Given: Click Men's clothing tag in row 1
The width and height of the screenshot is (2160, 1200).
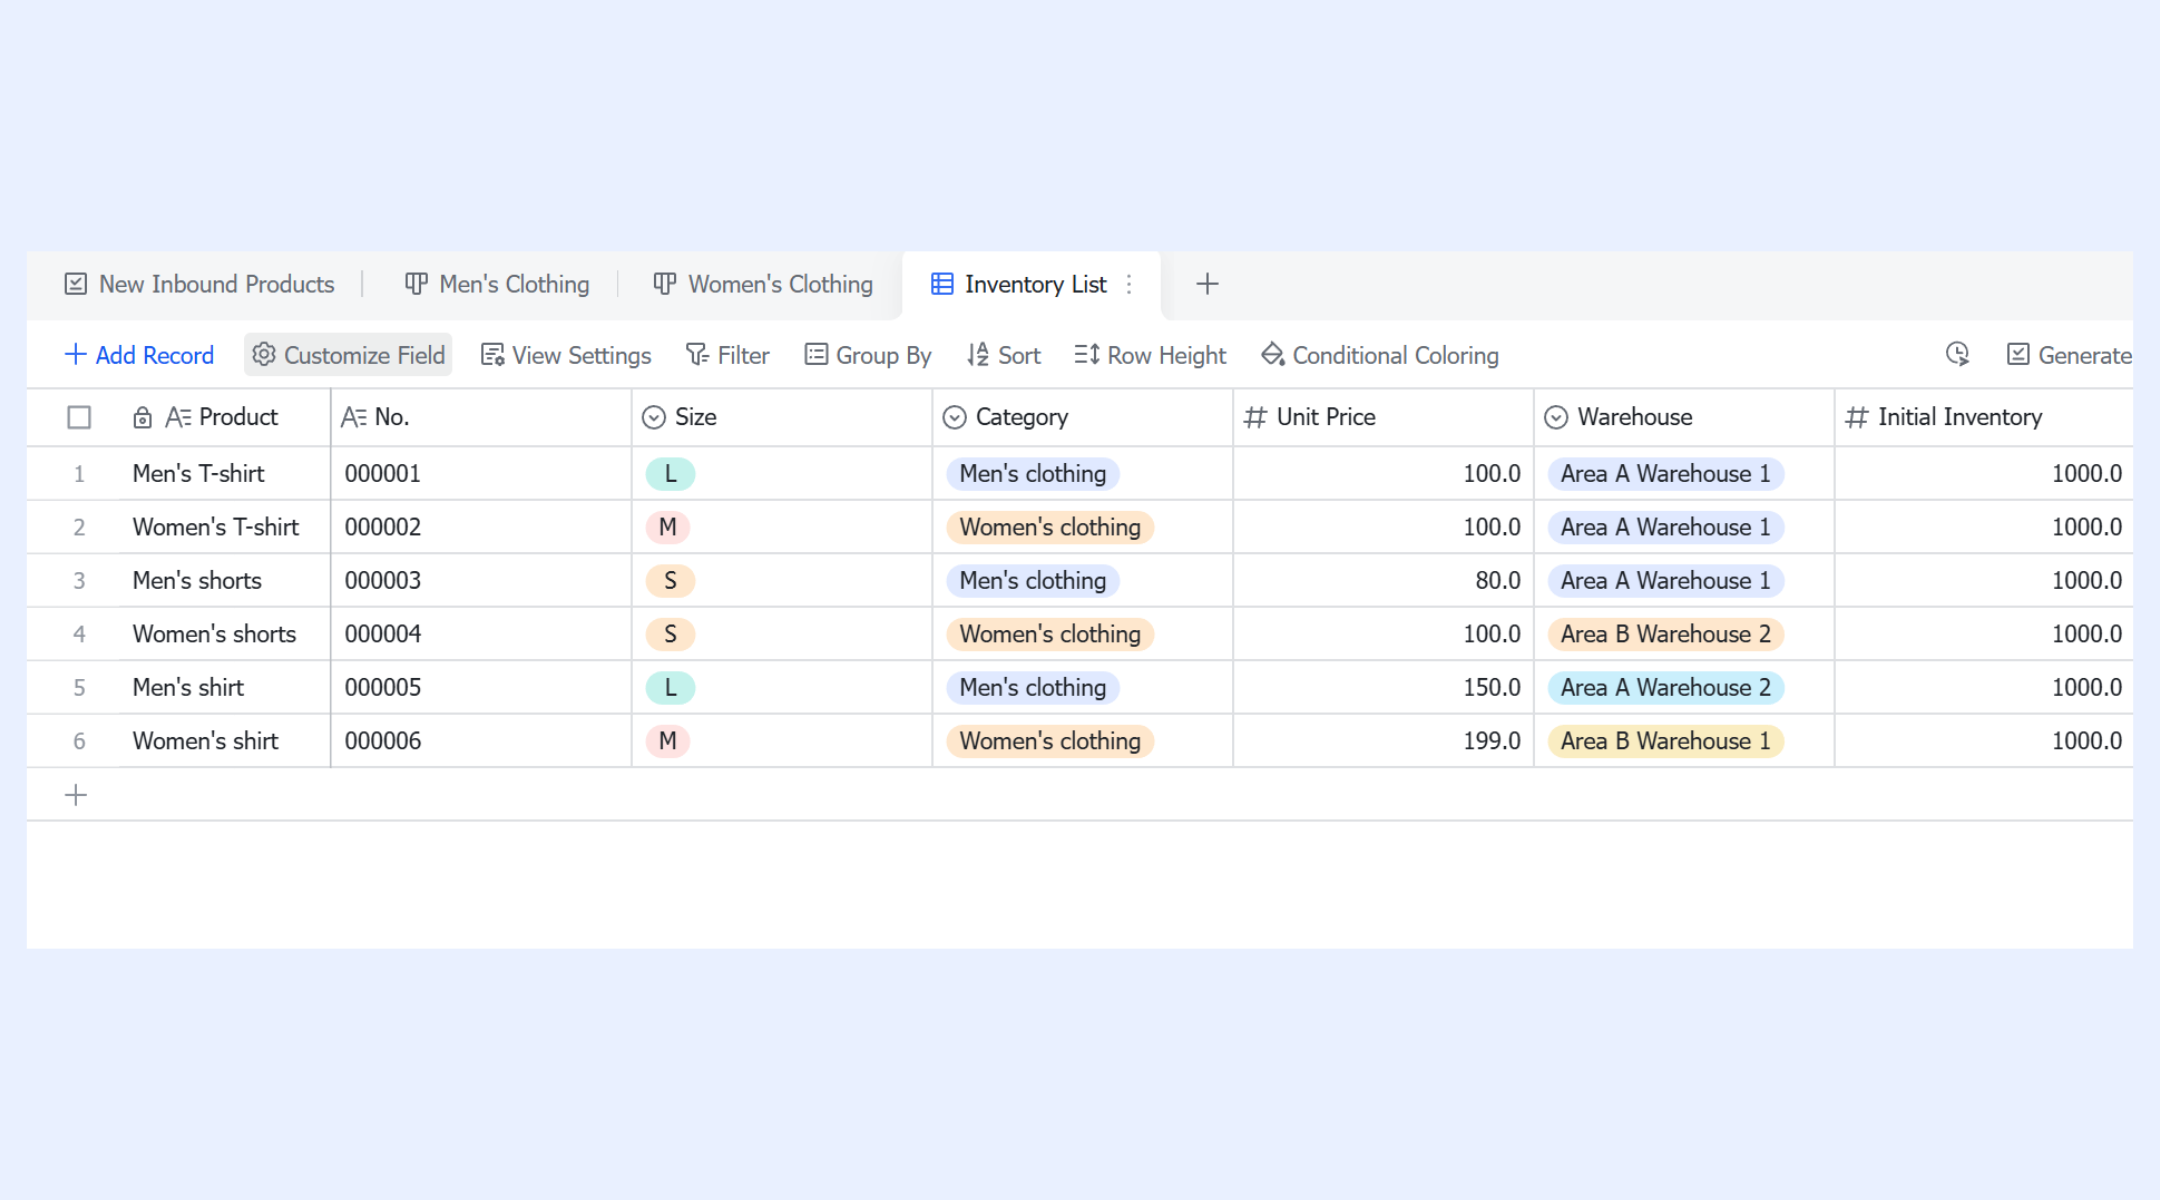Looking at the screenshot, I should click(1033, 474).
